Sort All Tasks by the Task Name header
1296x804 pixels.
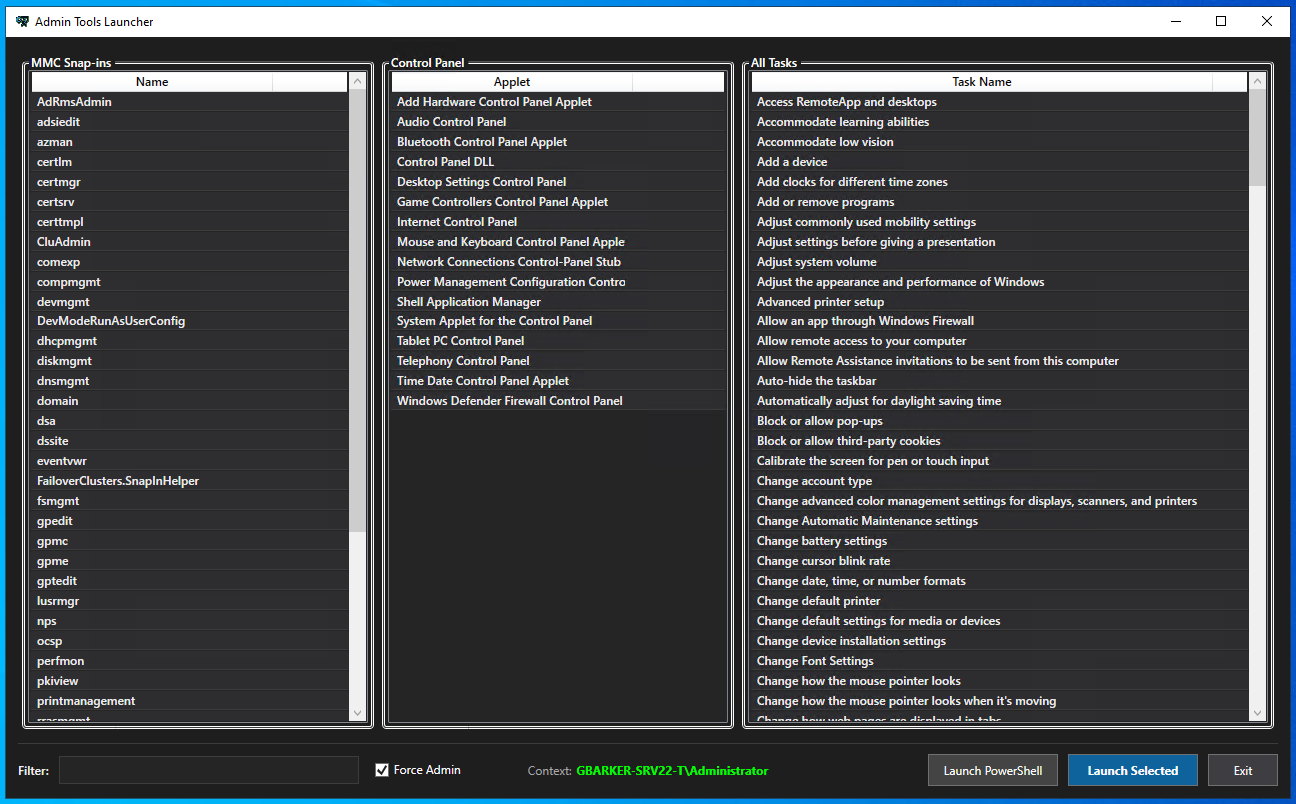click(x=981, y=82)
